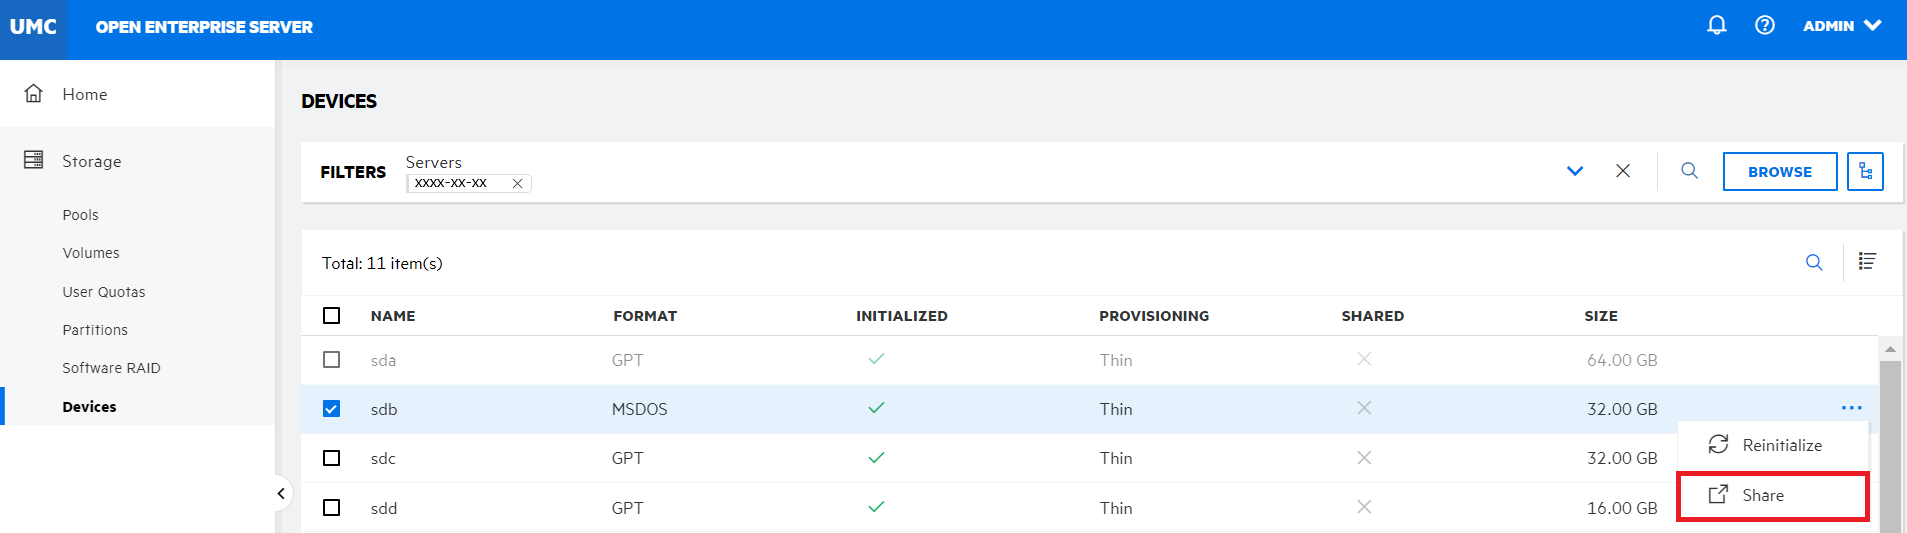1907x533 pixels.
Task: Click the three-dot actions icon for sdb
Action: click(1851, 408)
